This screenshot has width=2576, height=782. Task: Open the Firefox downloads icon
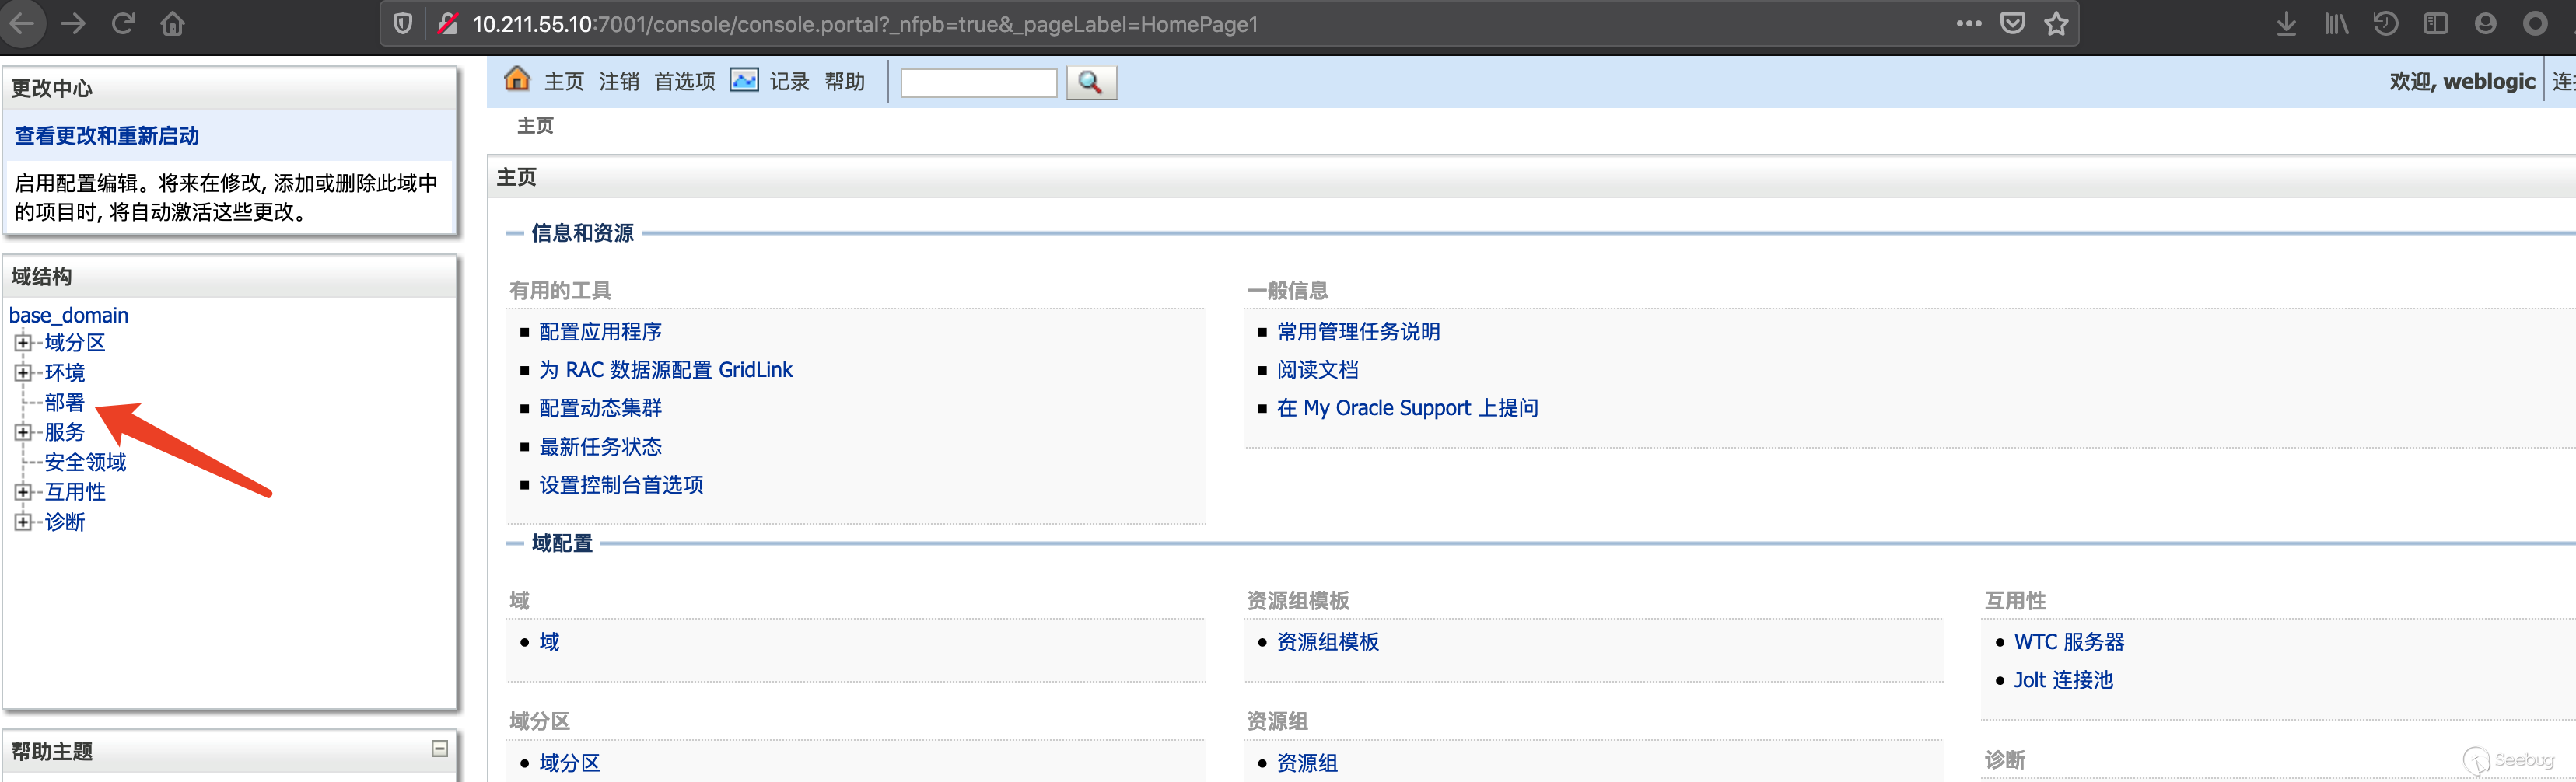pos(2286,23)
